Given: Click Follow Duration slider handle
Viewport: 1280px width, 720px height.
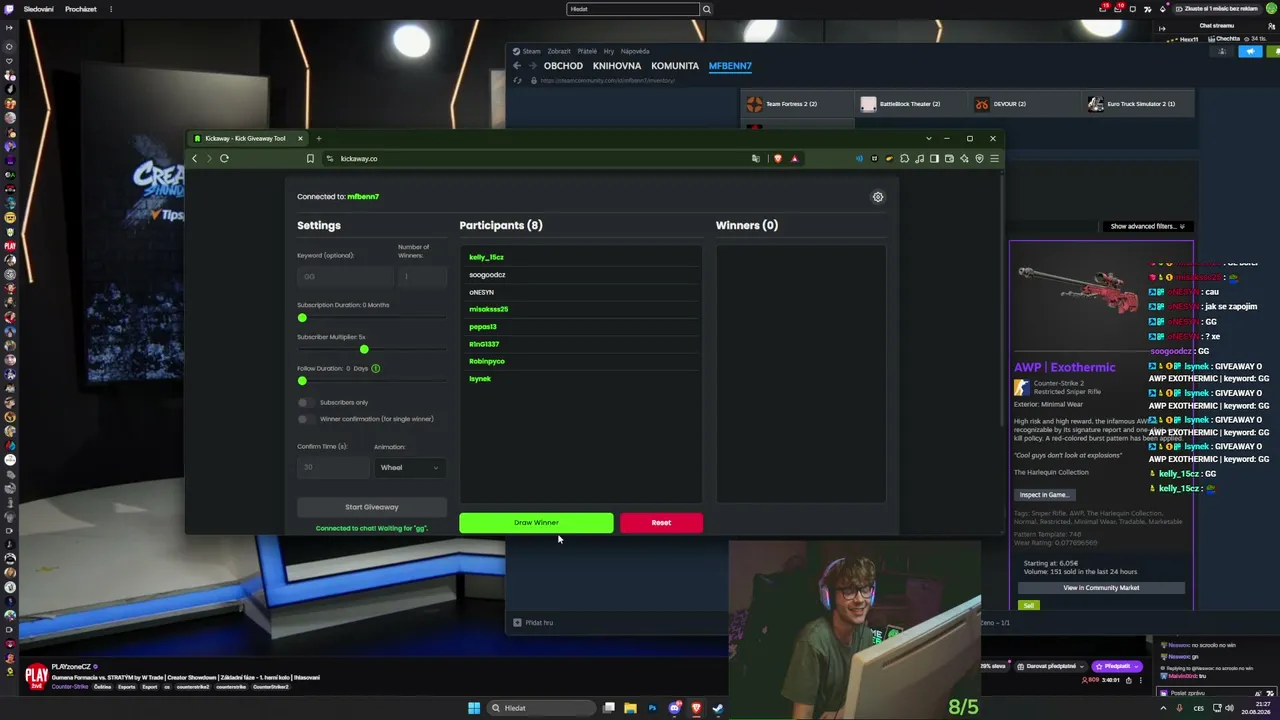Looking at the screenshot, I should pos(302,381).
